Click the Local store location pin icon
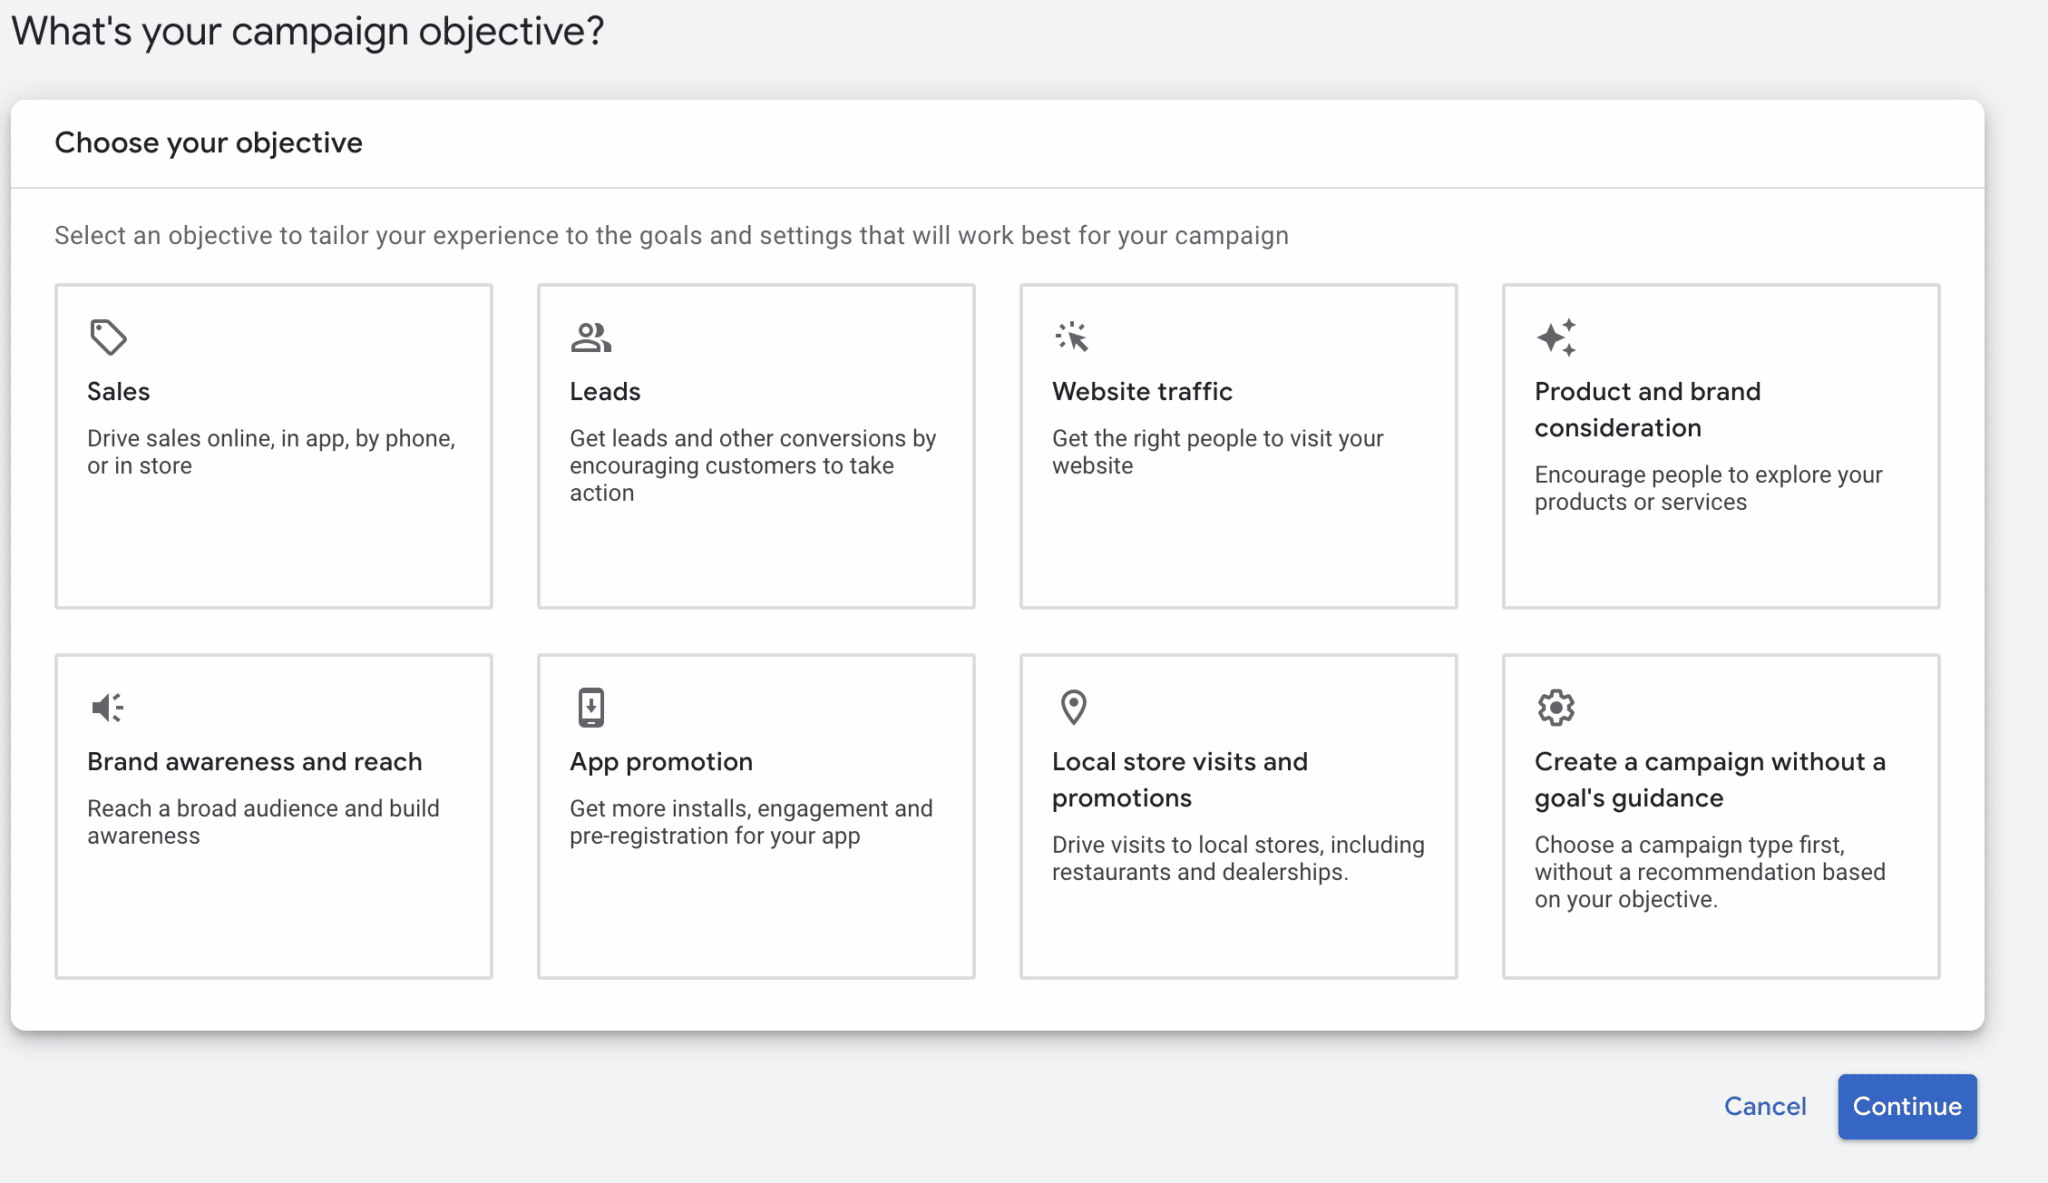 coord(1073,707)
